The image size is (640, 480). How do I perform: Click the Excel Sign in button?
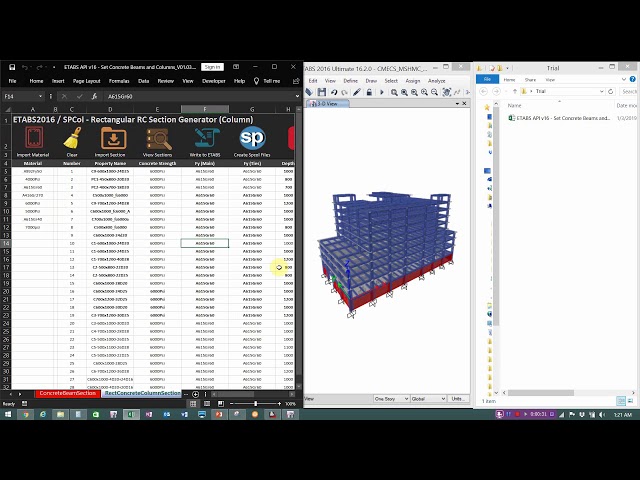pyautogui.click(x=212, y=67)
